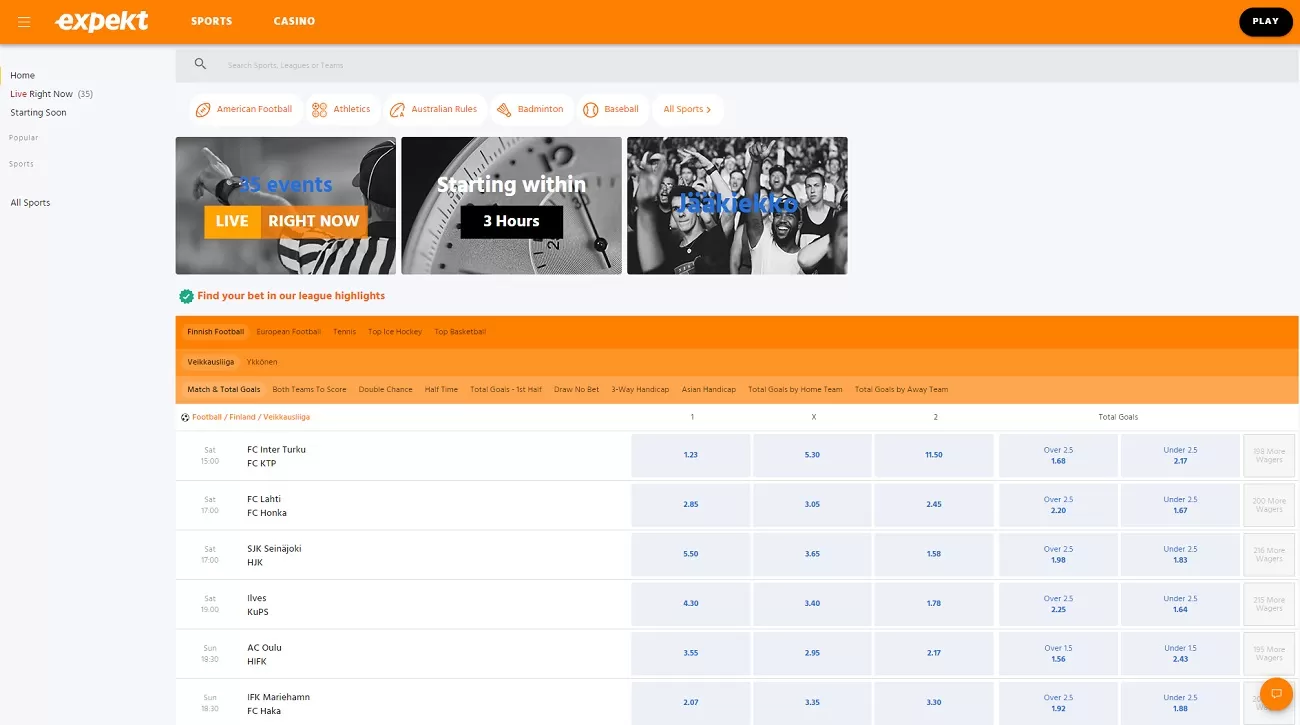Screen dimensions: 1300x725
Task: Pick HJK away win odds 1.58
Action: click(x=934, y=554)
